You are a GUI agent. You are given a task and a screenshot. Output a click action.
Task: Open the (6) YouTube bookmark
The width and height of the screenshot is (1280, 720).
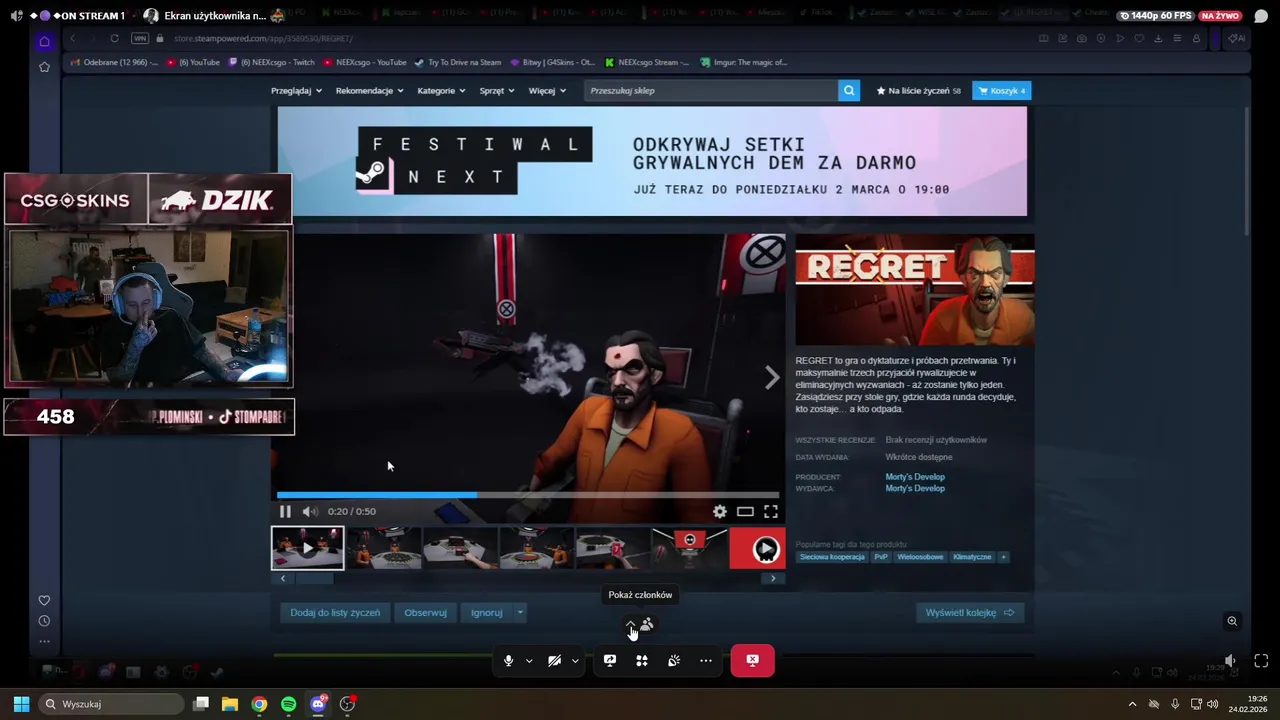[193, 62]
